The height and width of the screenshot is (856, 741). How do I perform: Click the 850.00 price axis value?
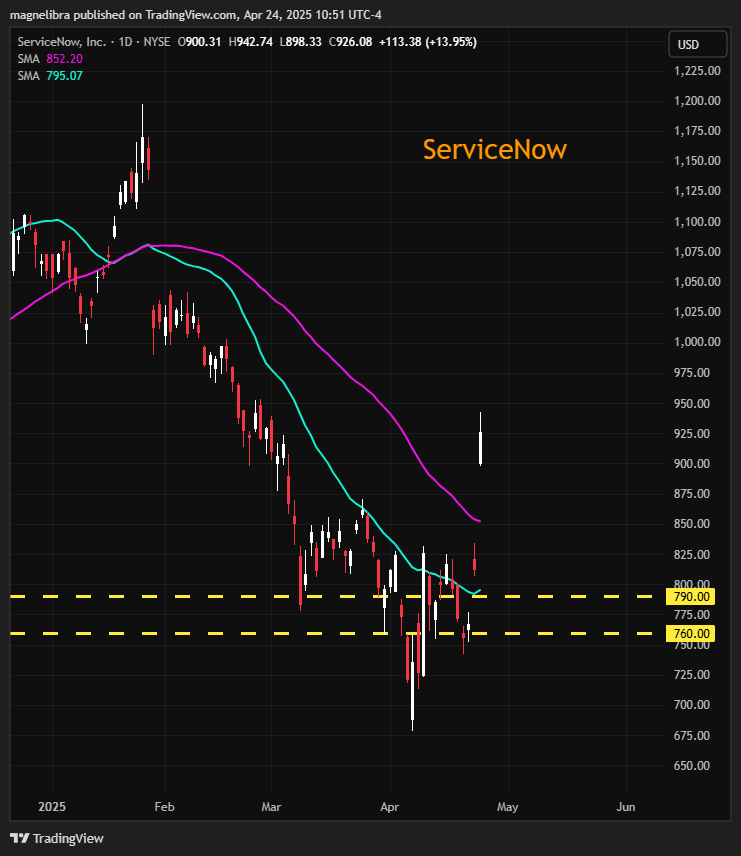coord(692,524)
